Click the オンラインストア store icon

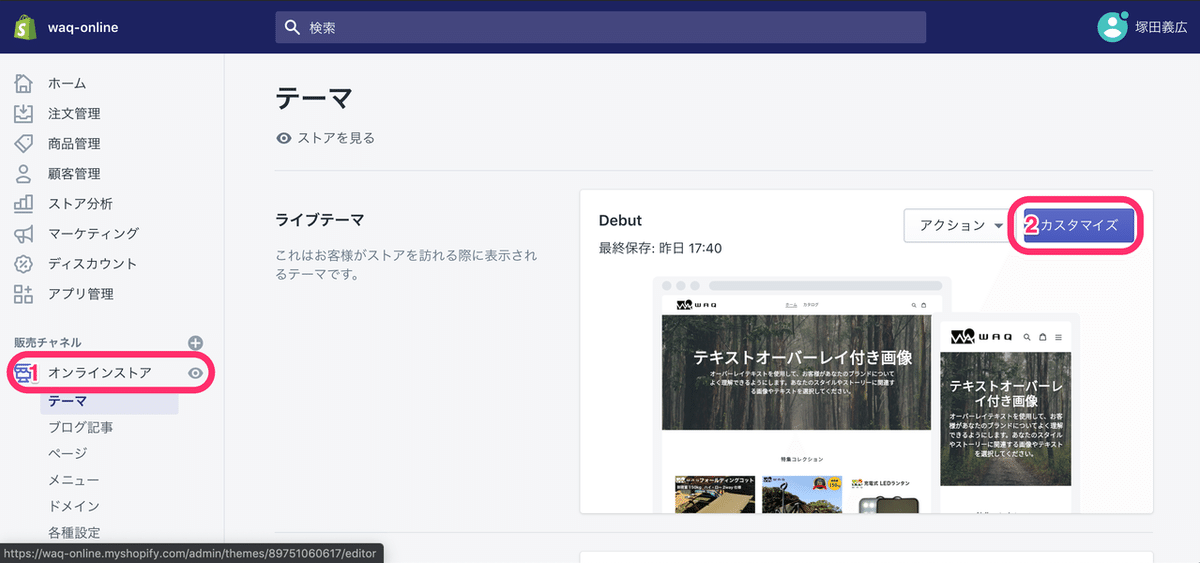click(24, 373)
